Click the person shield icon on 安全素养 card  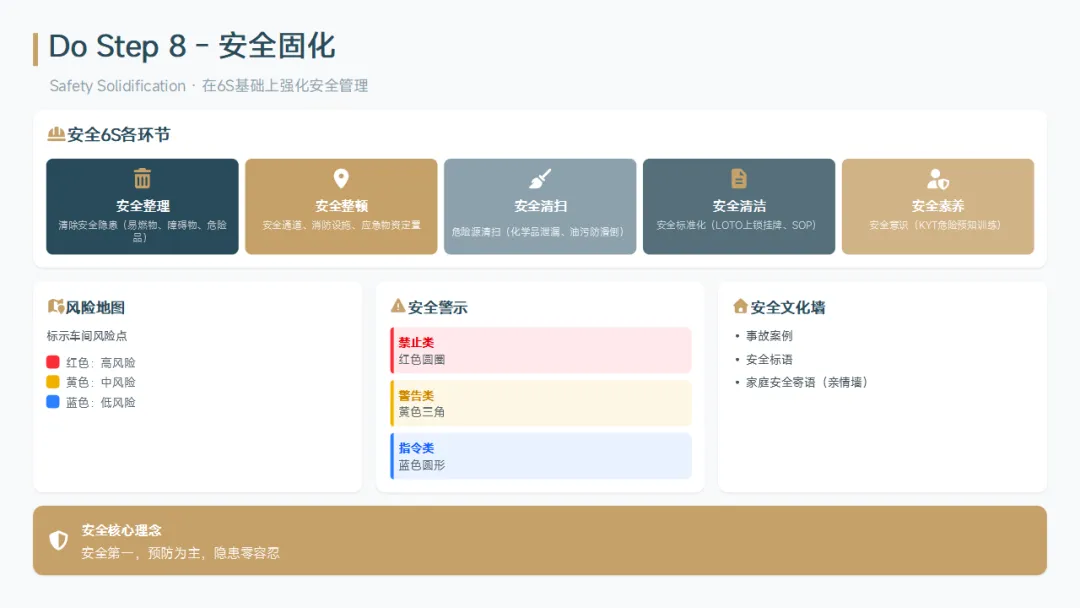pos(937,179)
